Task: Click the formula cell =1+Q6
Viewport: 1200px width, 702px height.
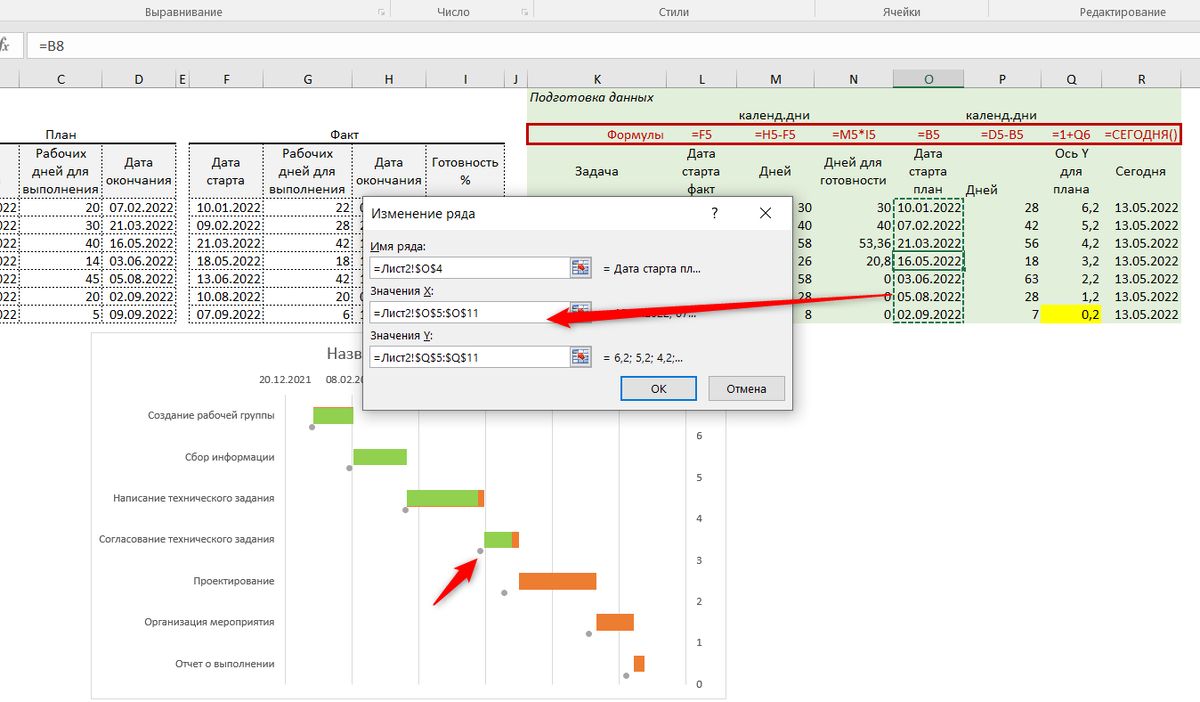Action: (1071, 134)
